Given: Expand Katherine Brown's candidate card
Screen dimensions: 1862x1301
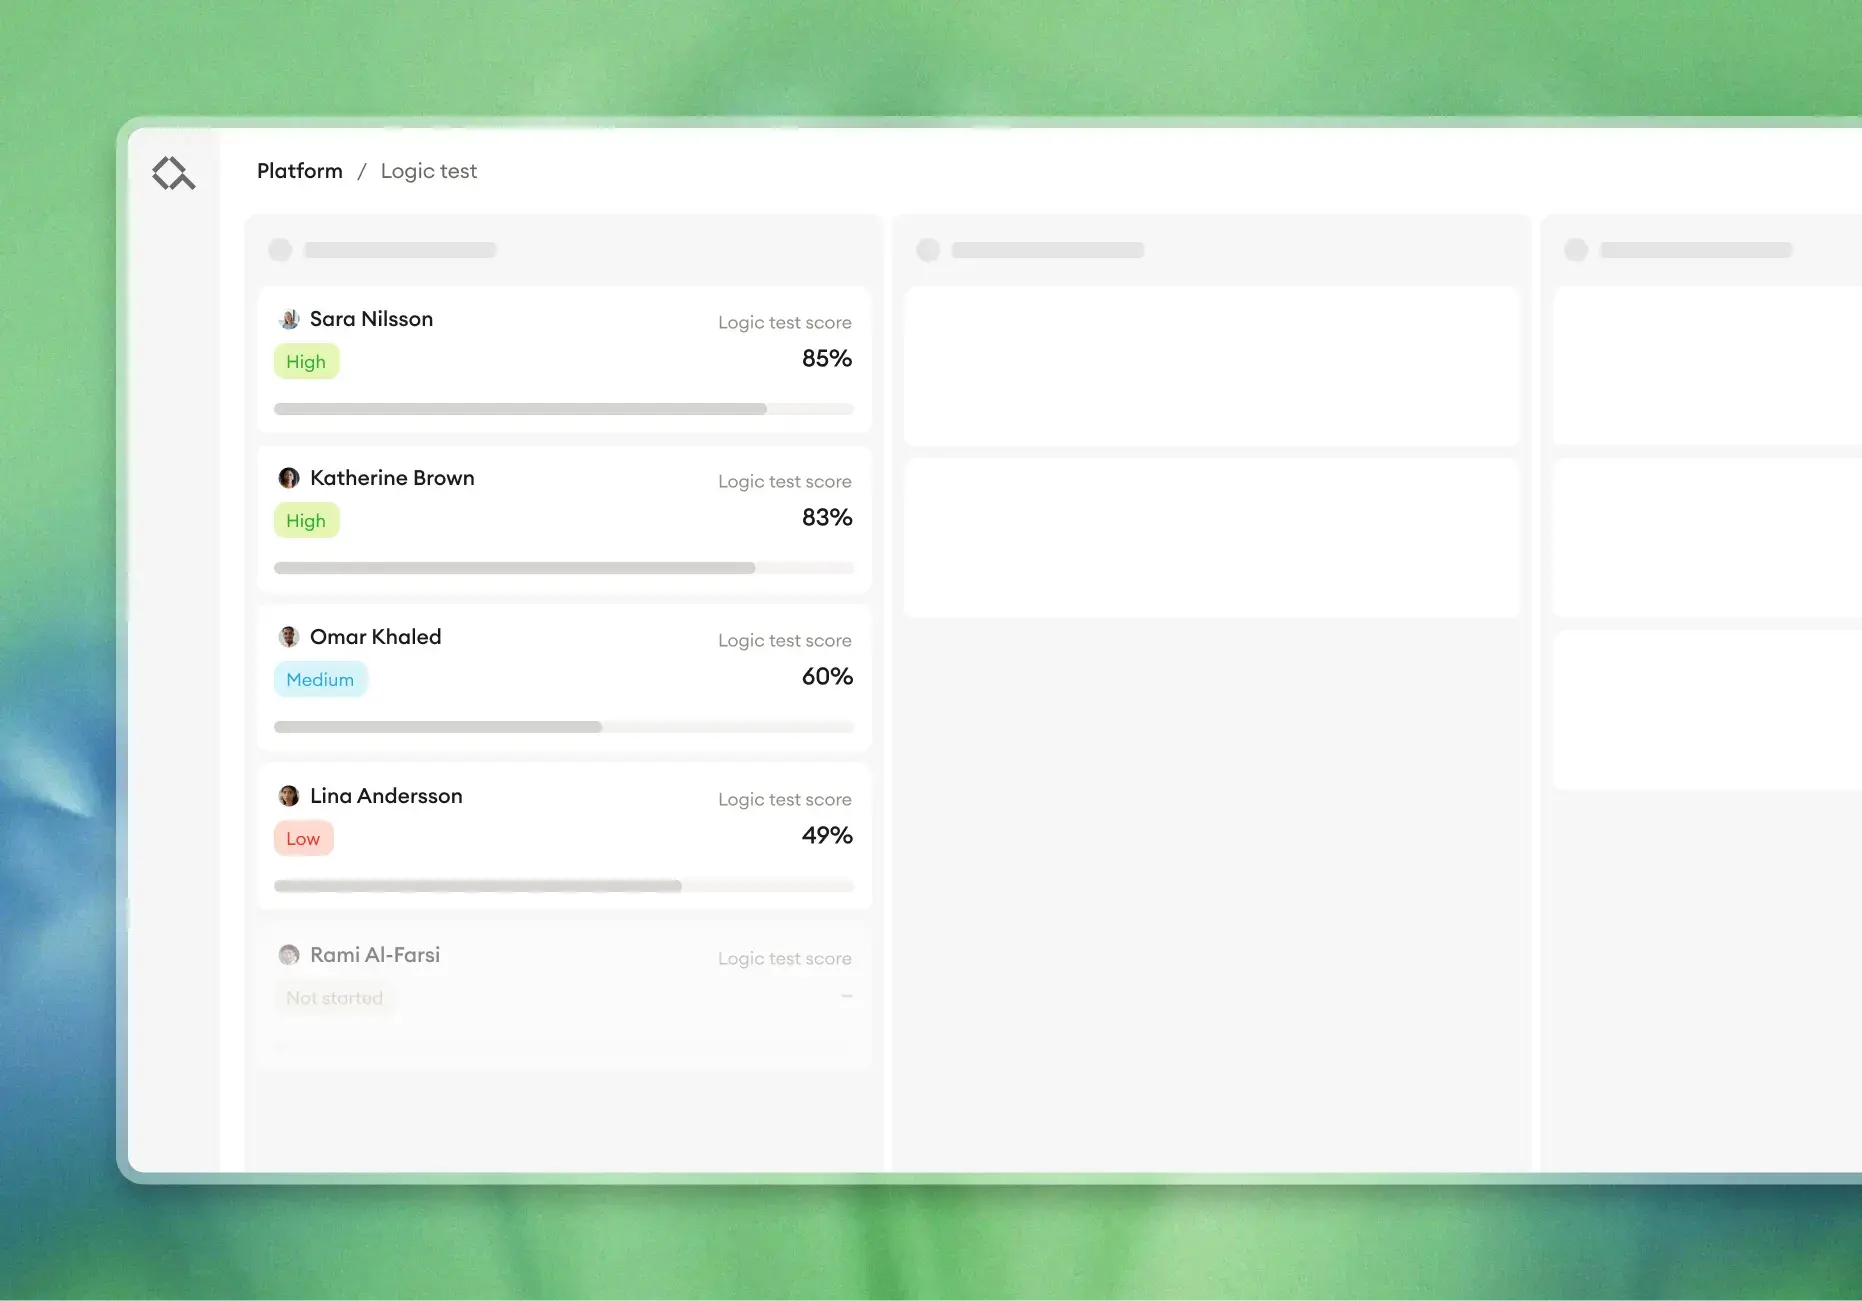Looking at the screenshot, I should [563, 520].
